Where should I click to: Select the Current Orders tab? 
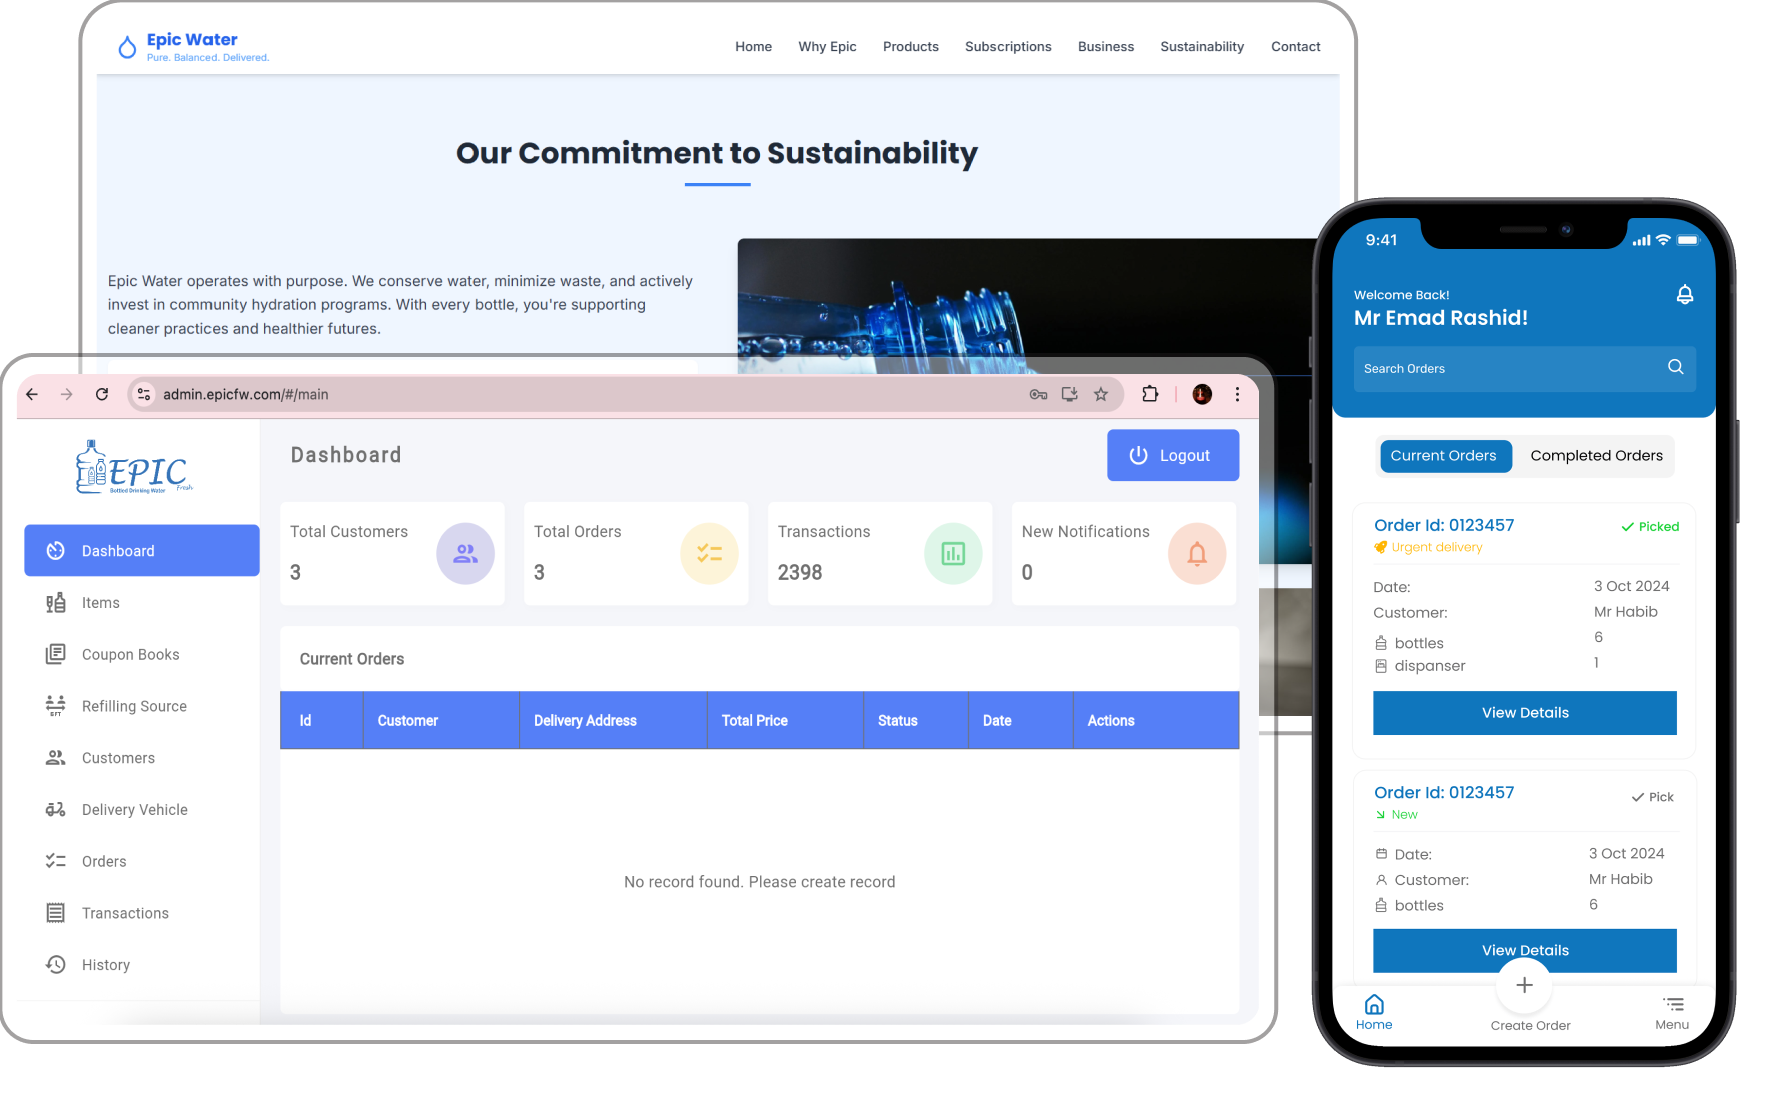tap(1443, 456)
